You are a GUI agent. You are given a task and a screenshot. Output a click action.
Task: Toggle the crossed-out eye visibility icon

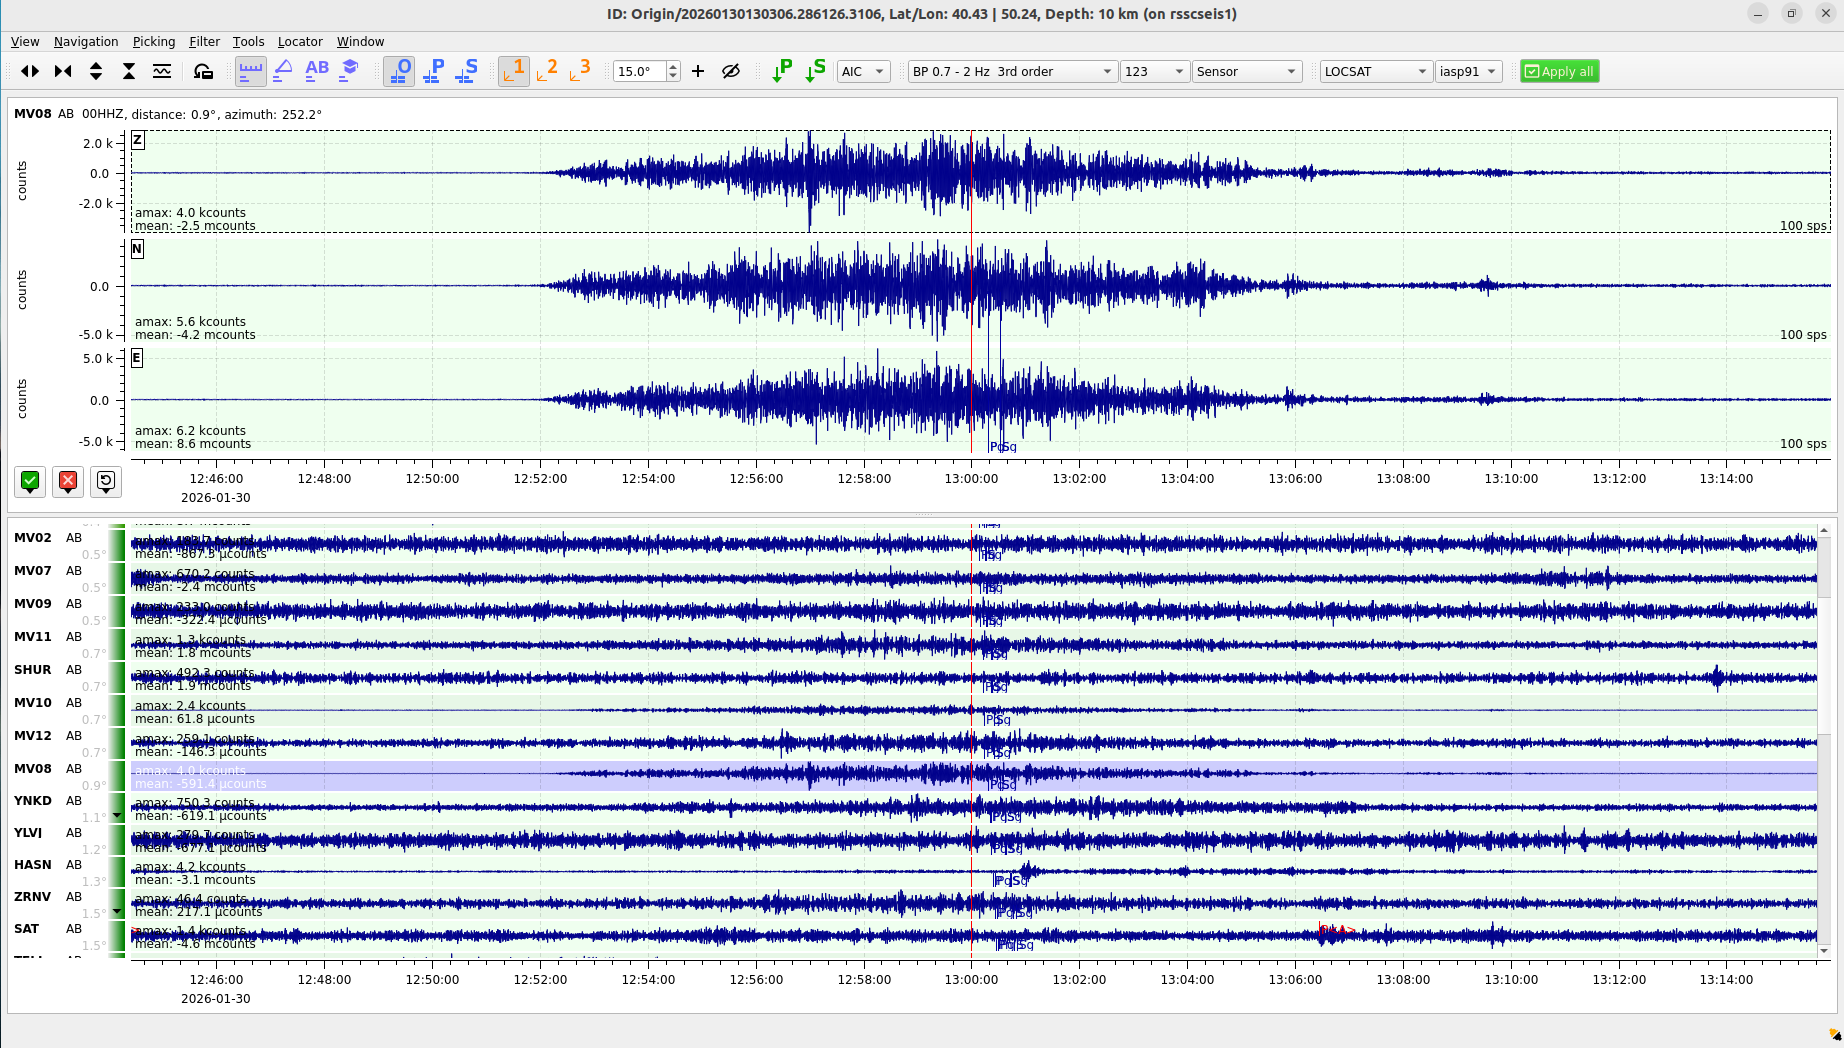pos(731,71)
